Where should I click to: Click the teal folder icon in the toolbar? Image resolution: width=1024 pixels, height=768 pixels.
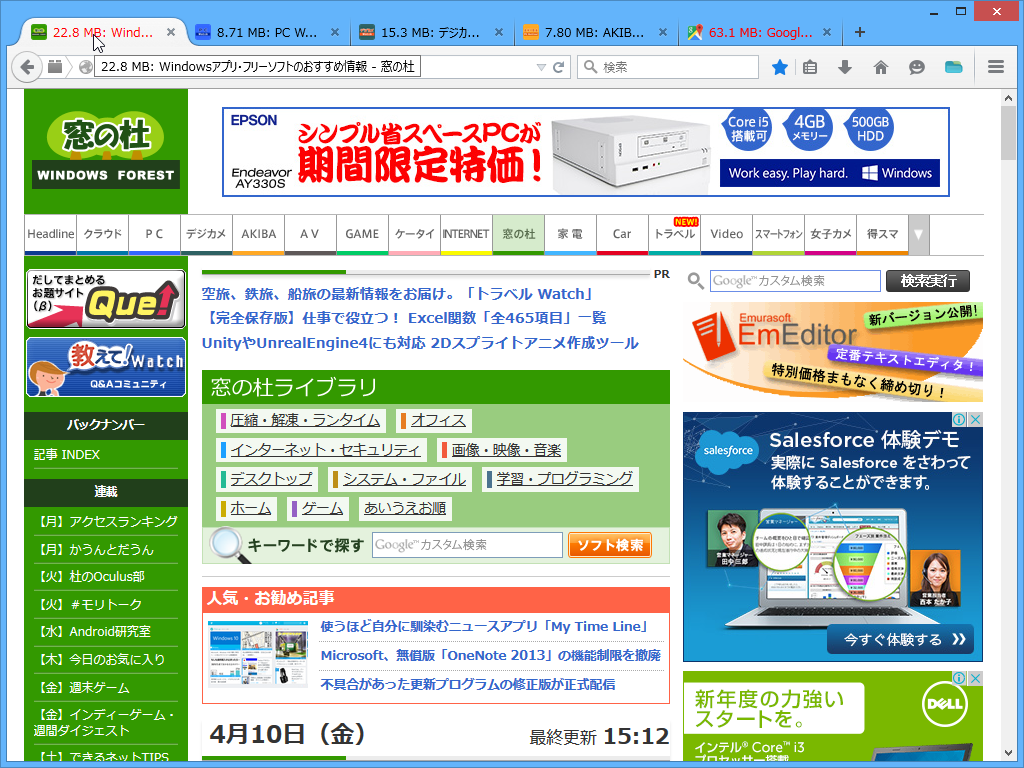[x=952, y=67]
